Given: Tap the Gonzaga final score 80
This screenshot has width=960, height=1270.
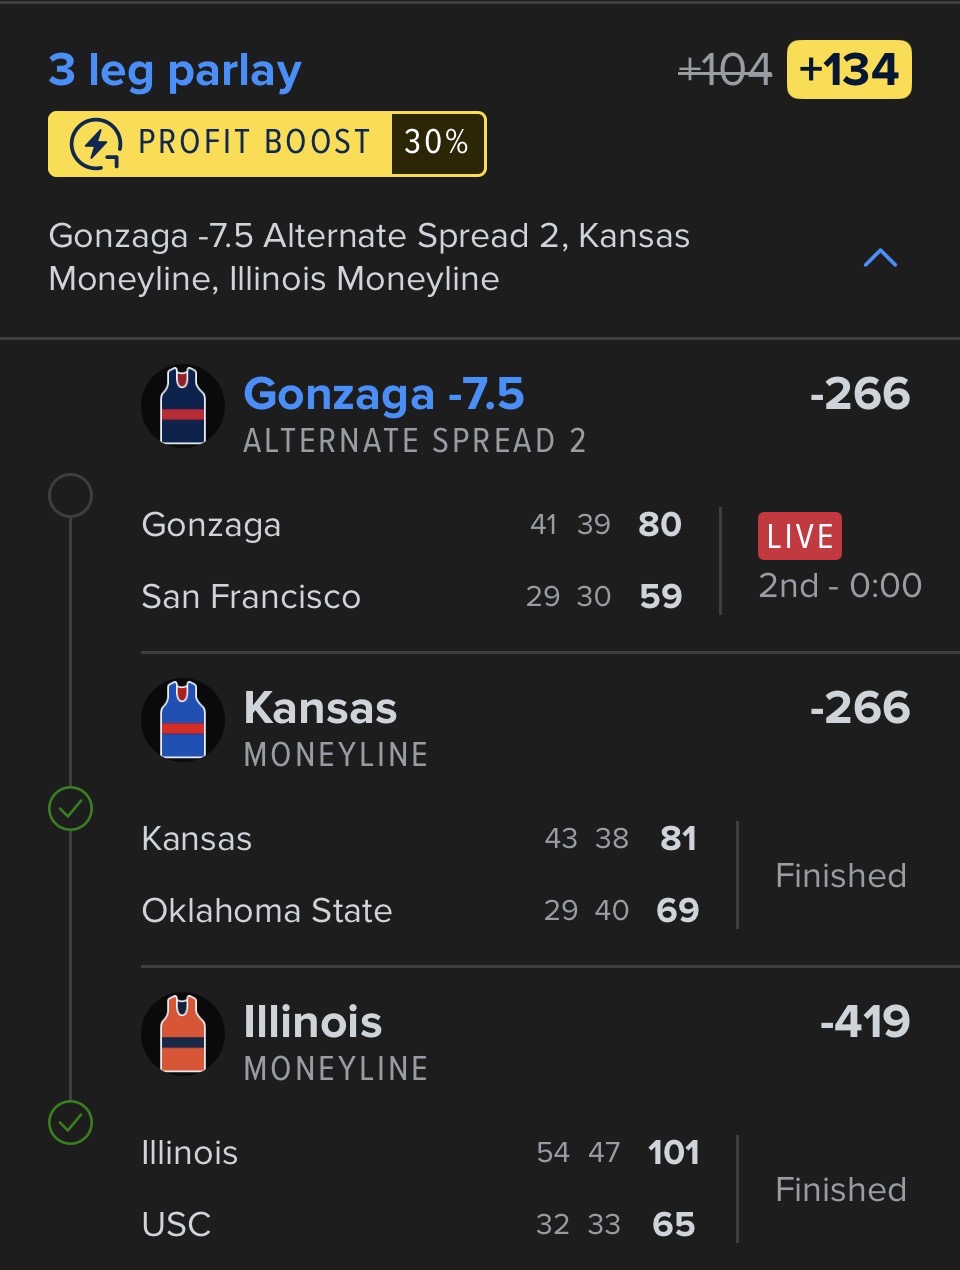Looking at the screenshot, I should pos(660,524).
